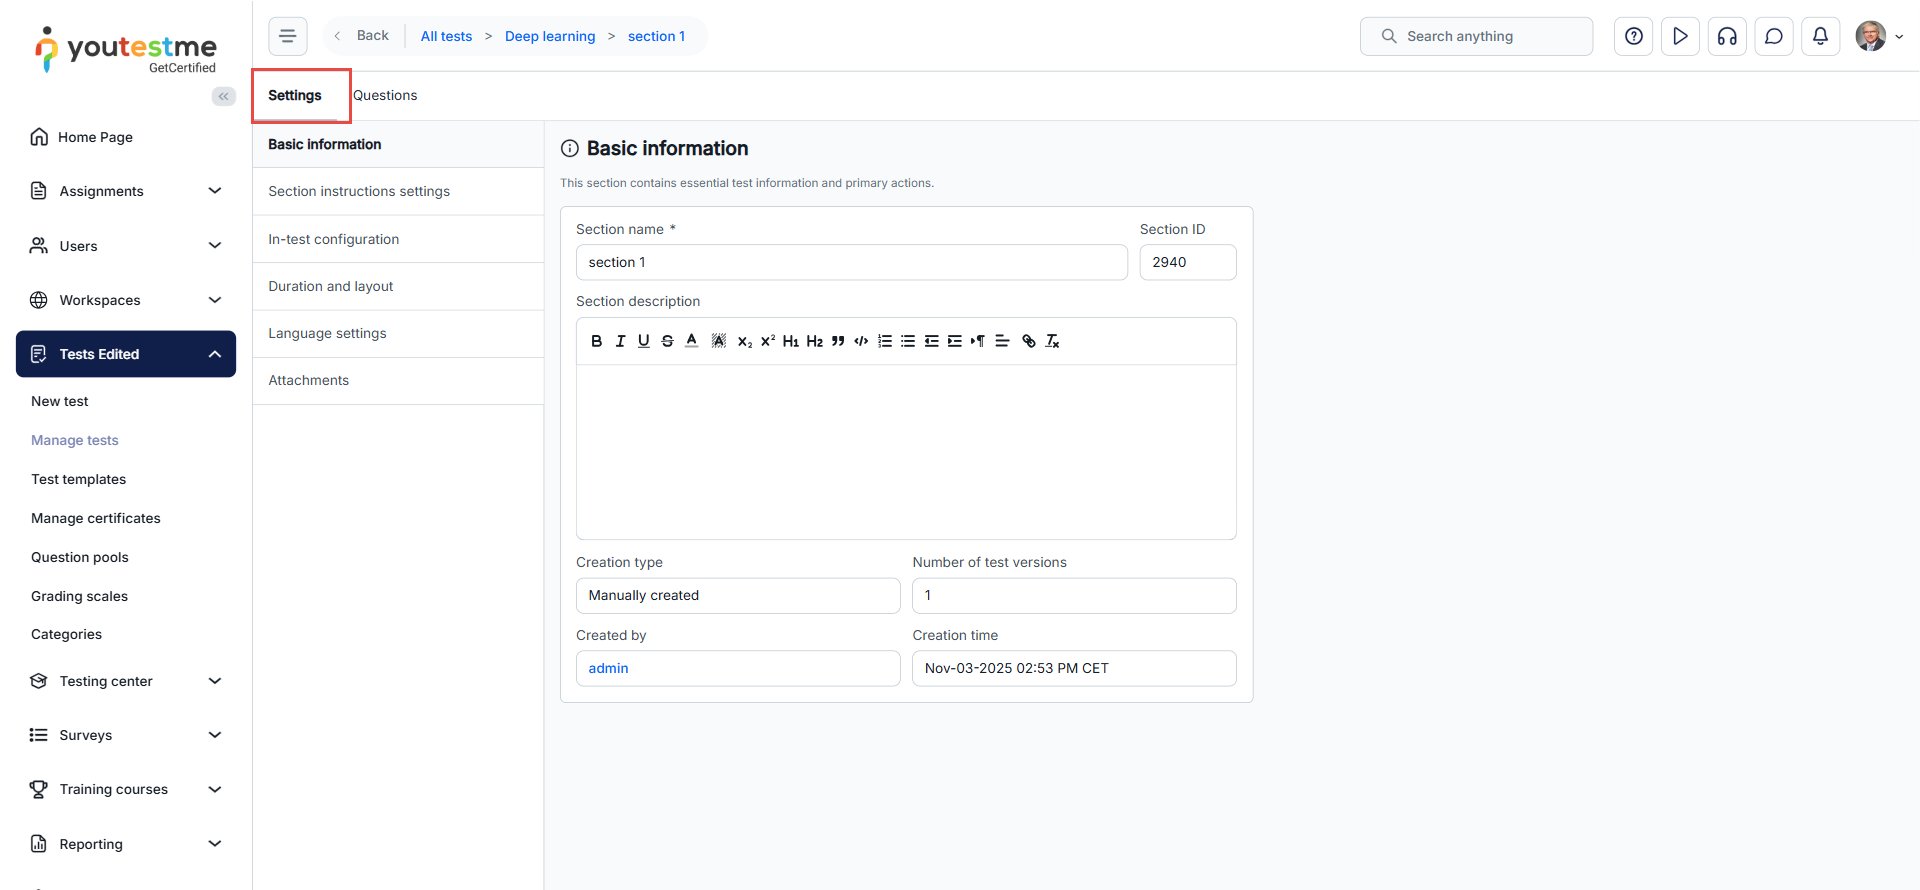Open the help question mark icon
This screenshot has width=1920, height=890.
pyautogui.click(x=1633, y=36)
